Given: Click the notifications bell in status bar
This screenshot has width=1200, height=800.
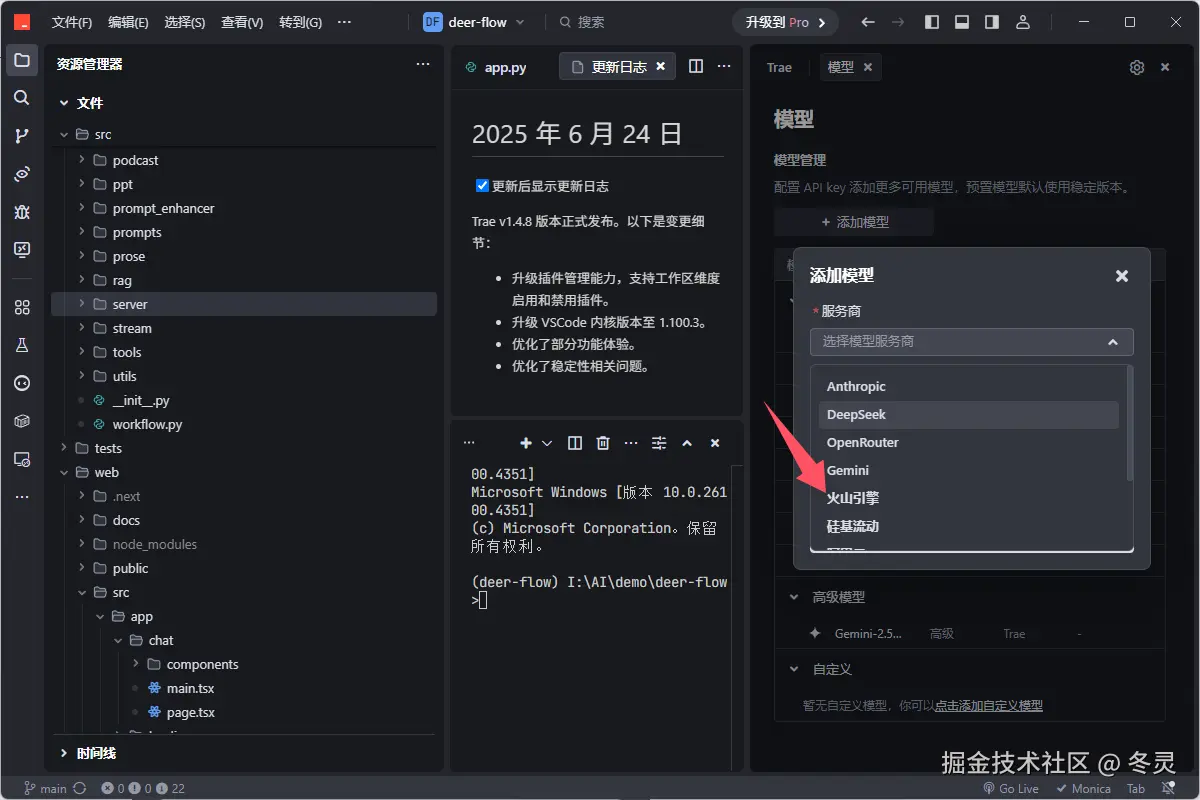Looking at the screenshot, I should 1168,788.
